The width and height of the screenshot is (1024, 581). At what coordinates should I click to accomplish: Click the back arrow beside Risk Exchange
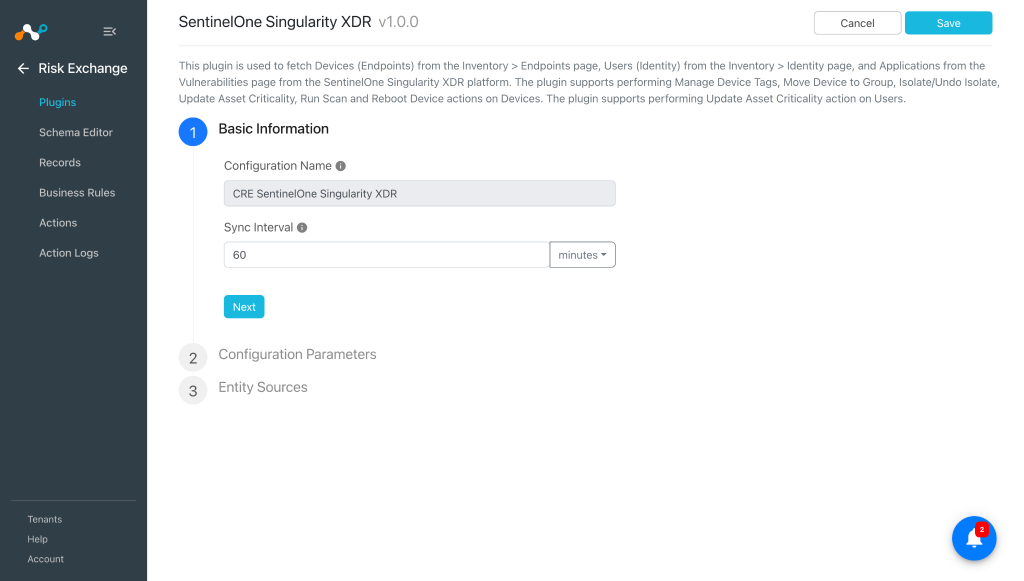(23, 69)
